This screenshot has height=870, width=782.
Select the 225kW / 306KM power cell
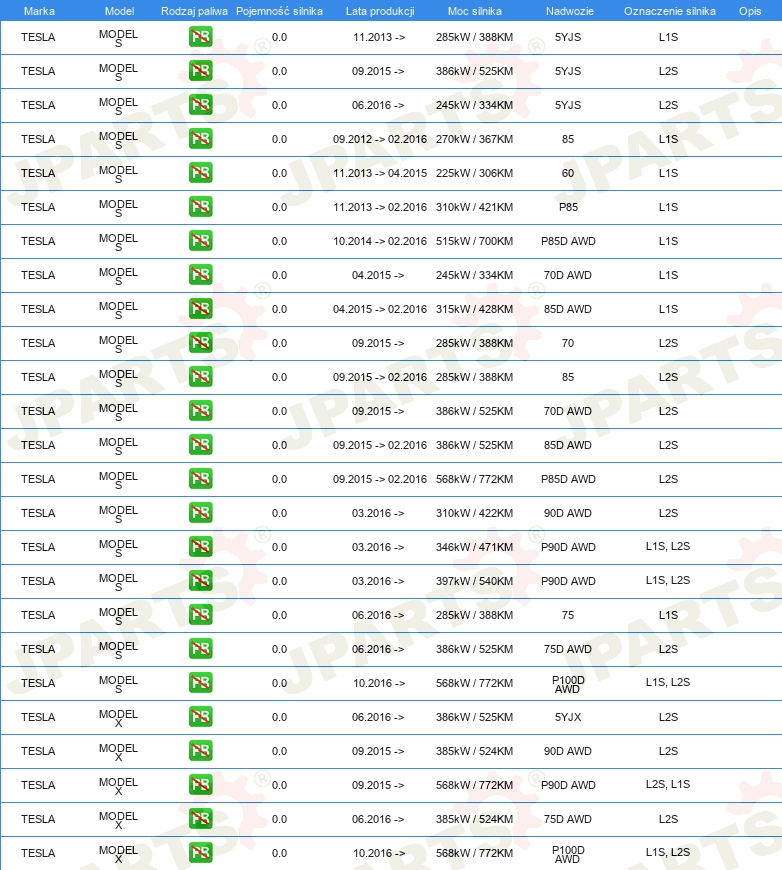pos(475,173)
